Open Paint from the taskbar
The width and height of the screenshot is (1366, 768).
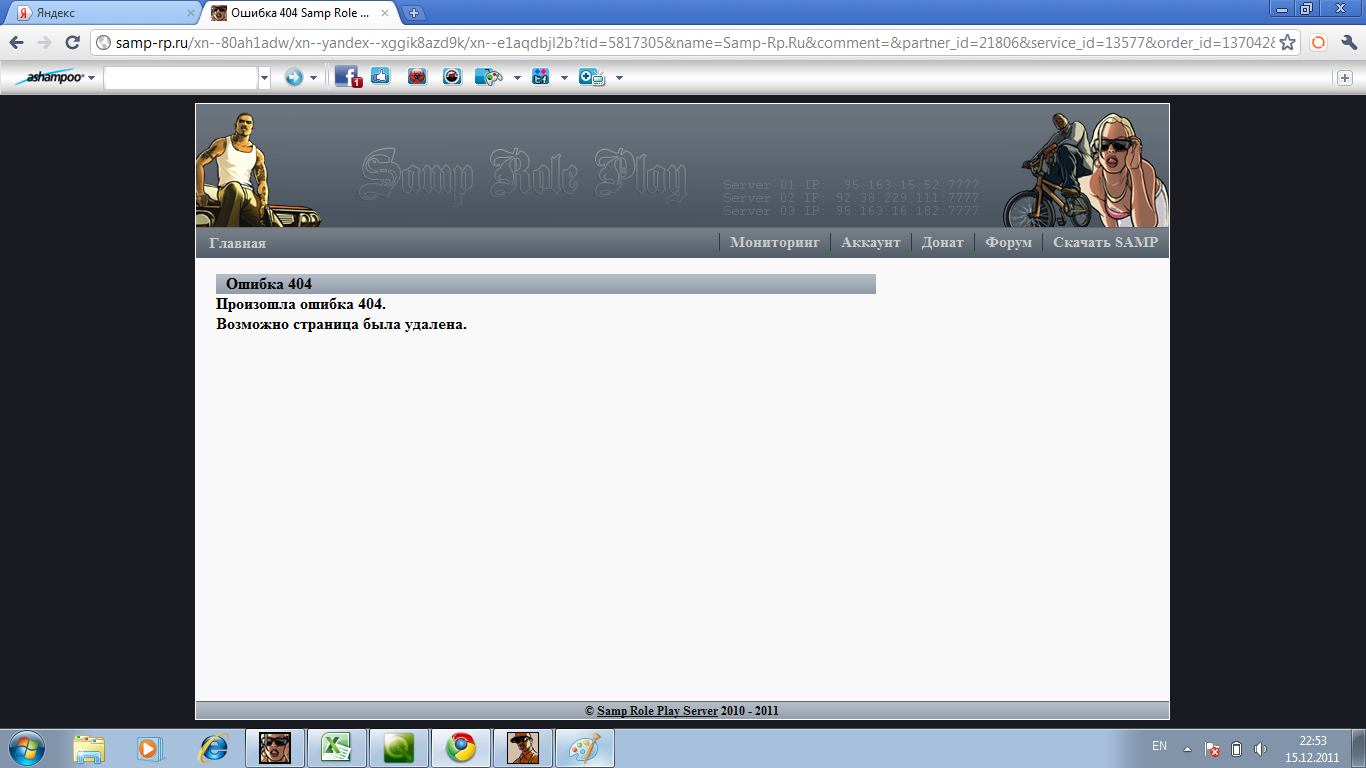pyautogui.click(x=585, y=748)
